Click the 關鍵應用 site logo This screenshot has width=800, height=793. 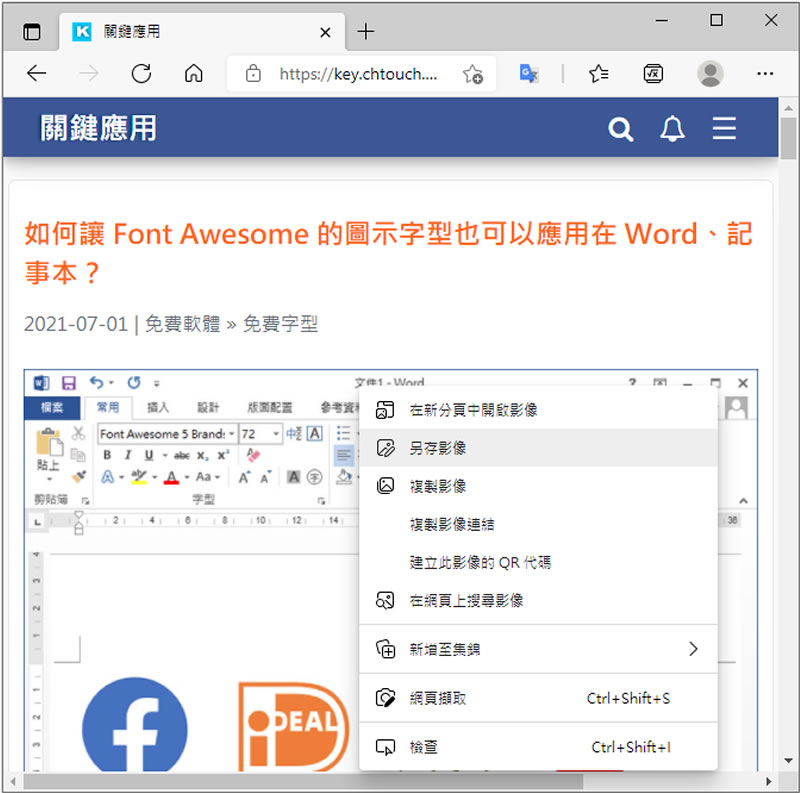(98, 128)
